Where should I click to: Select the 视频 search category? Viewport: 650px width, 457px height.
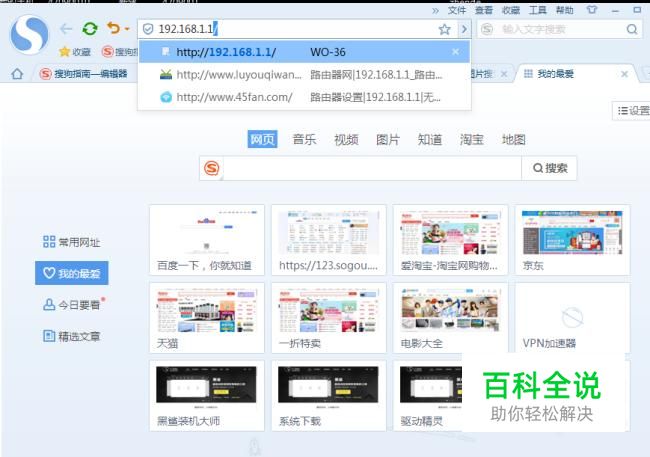[346, 139]
